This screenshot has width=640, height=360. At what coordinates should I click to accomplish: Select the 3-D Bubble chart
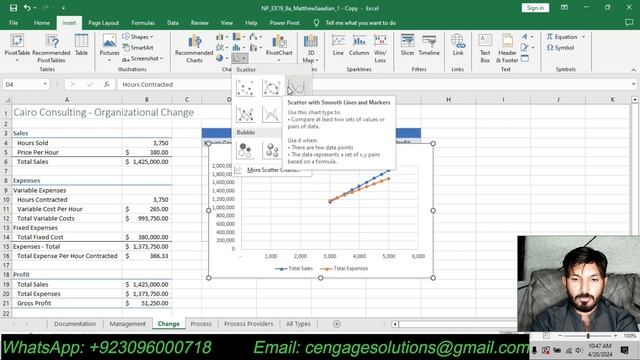(271, 150)
